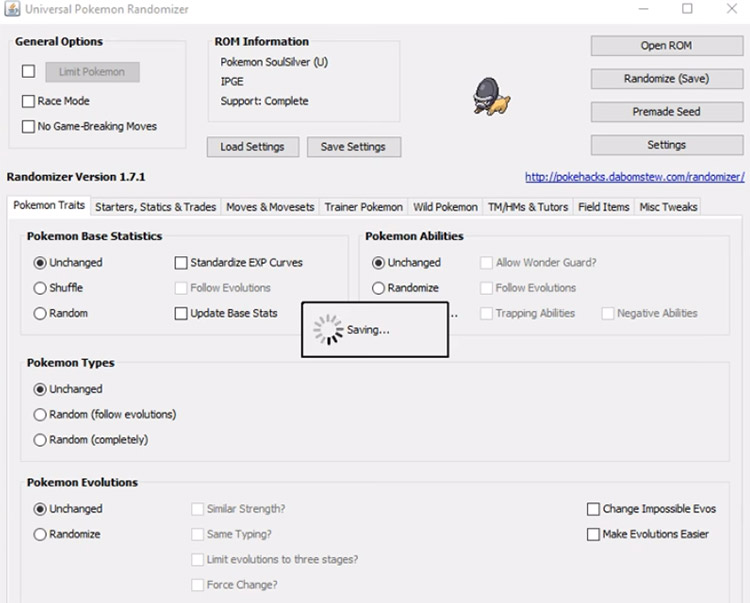750x603 pixels.
Task: Open the Settings button menu
Action: point(666,144)
